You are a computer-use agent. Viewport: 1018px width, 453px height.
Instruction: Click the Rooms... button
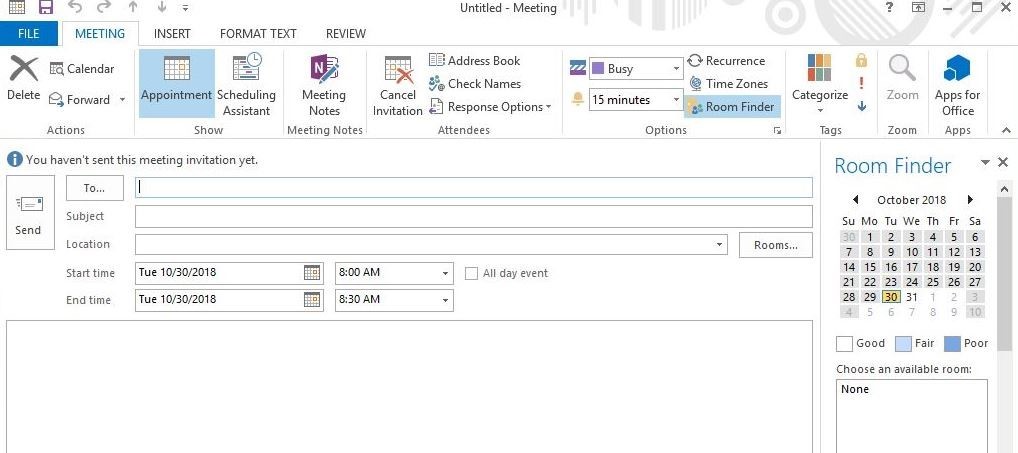pyautogui.click(x=775, y=245)
